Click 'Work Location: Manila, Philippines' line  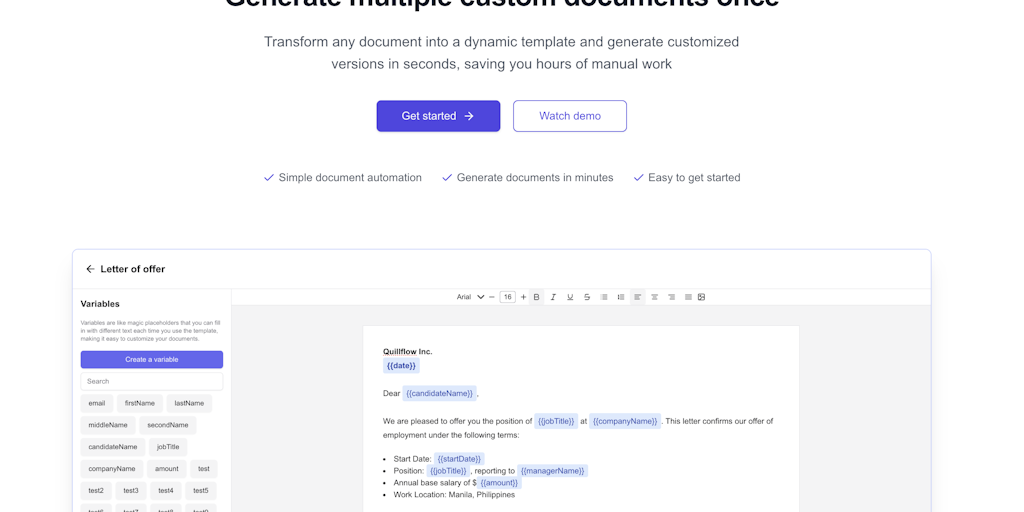tap(454, 495)
